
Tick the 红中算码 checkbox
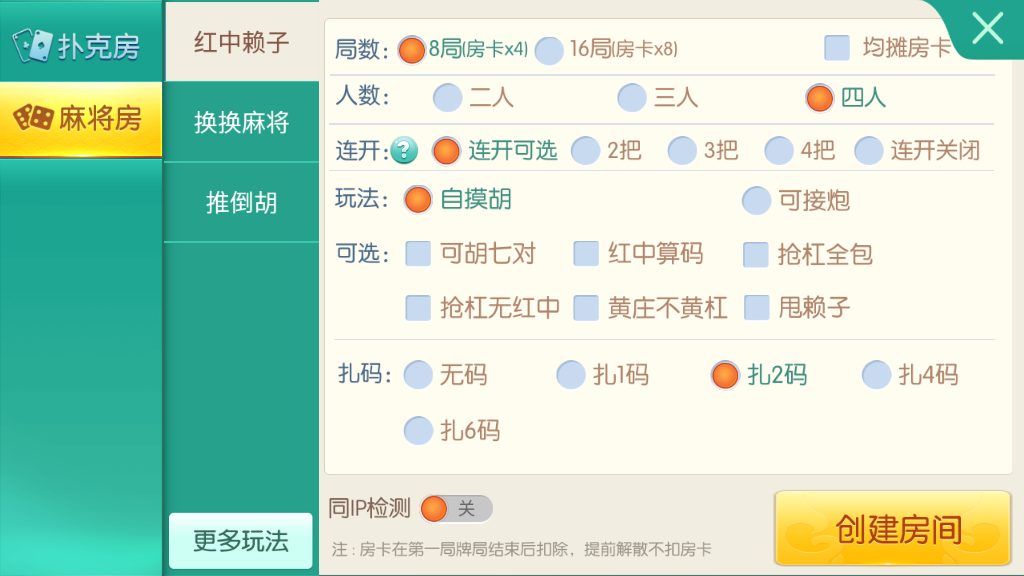pos(586,254)
